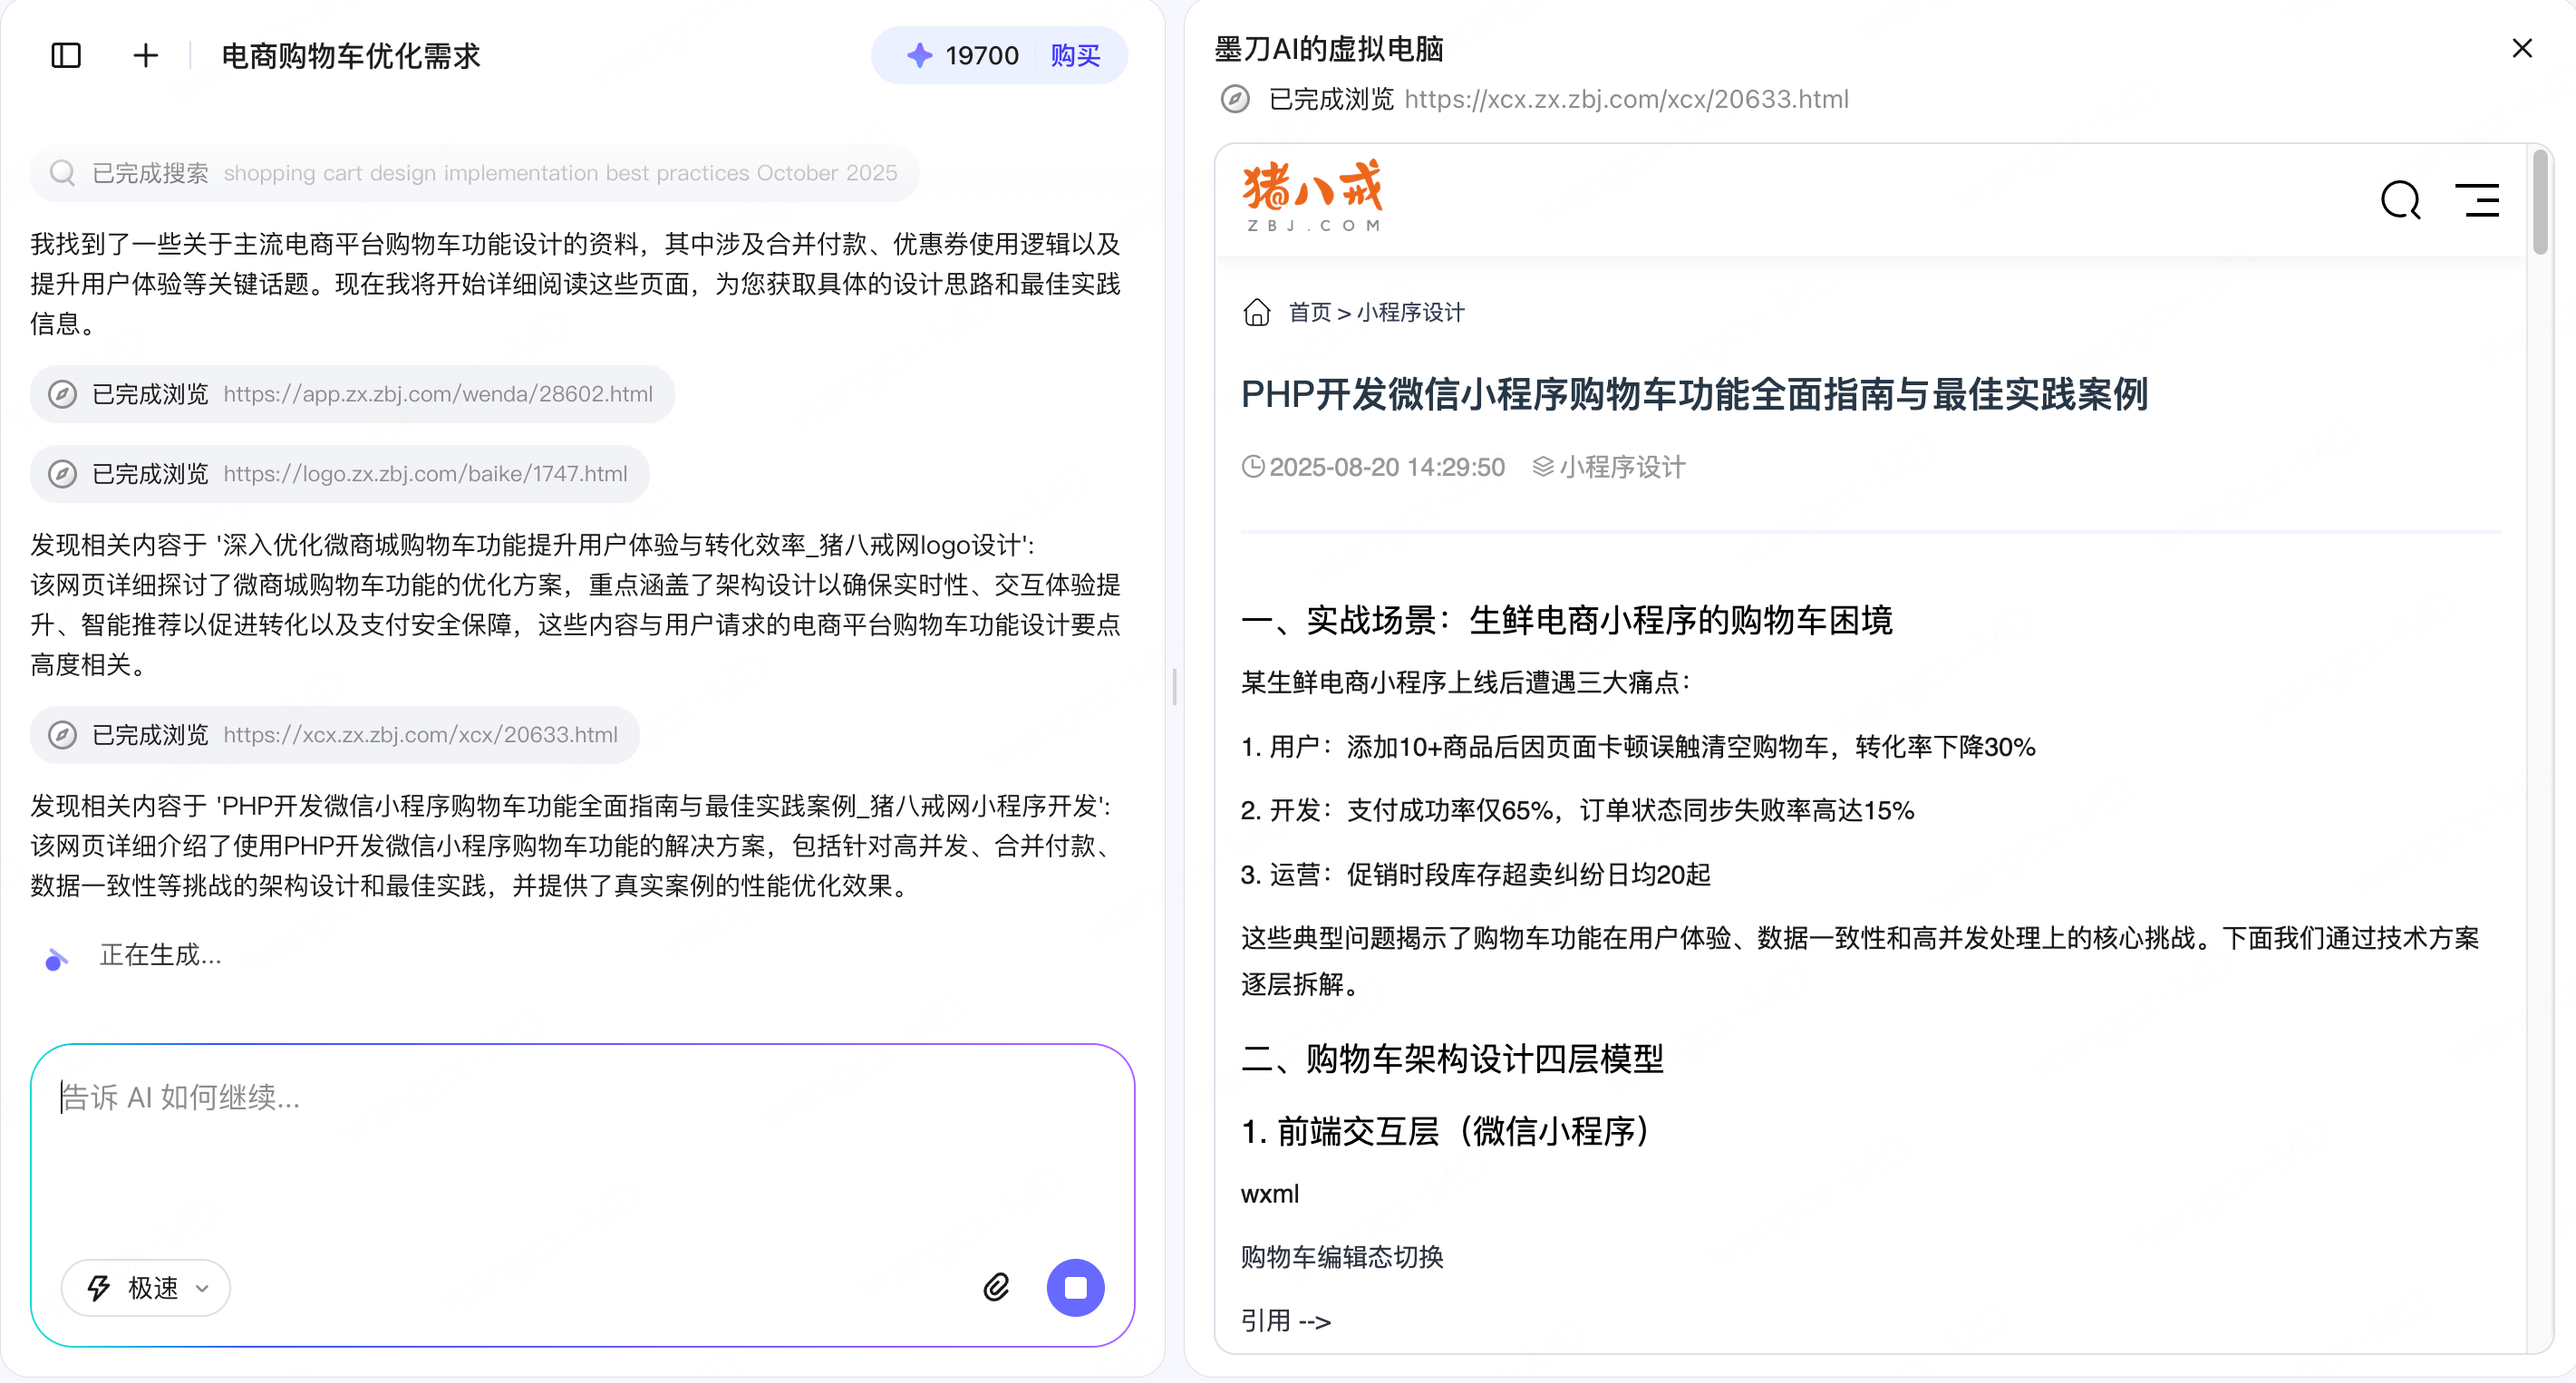
Task: Open the 小程序设计 breadcrumb link
Action: coord(1410,312)
